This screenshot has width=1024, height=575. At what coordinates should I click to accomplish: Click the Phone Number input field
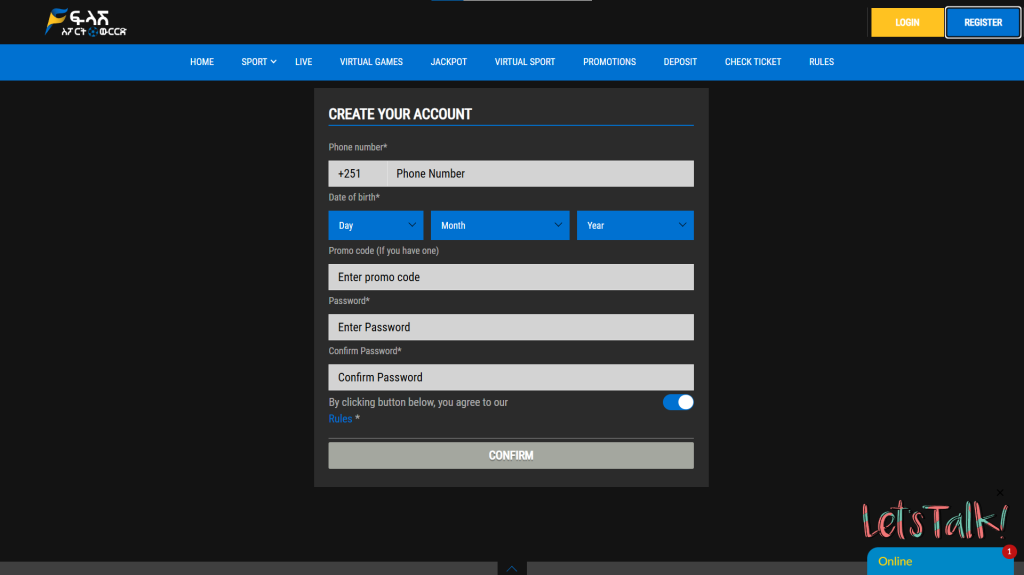tap(540, 174)
